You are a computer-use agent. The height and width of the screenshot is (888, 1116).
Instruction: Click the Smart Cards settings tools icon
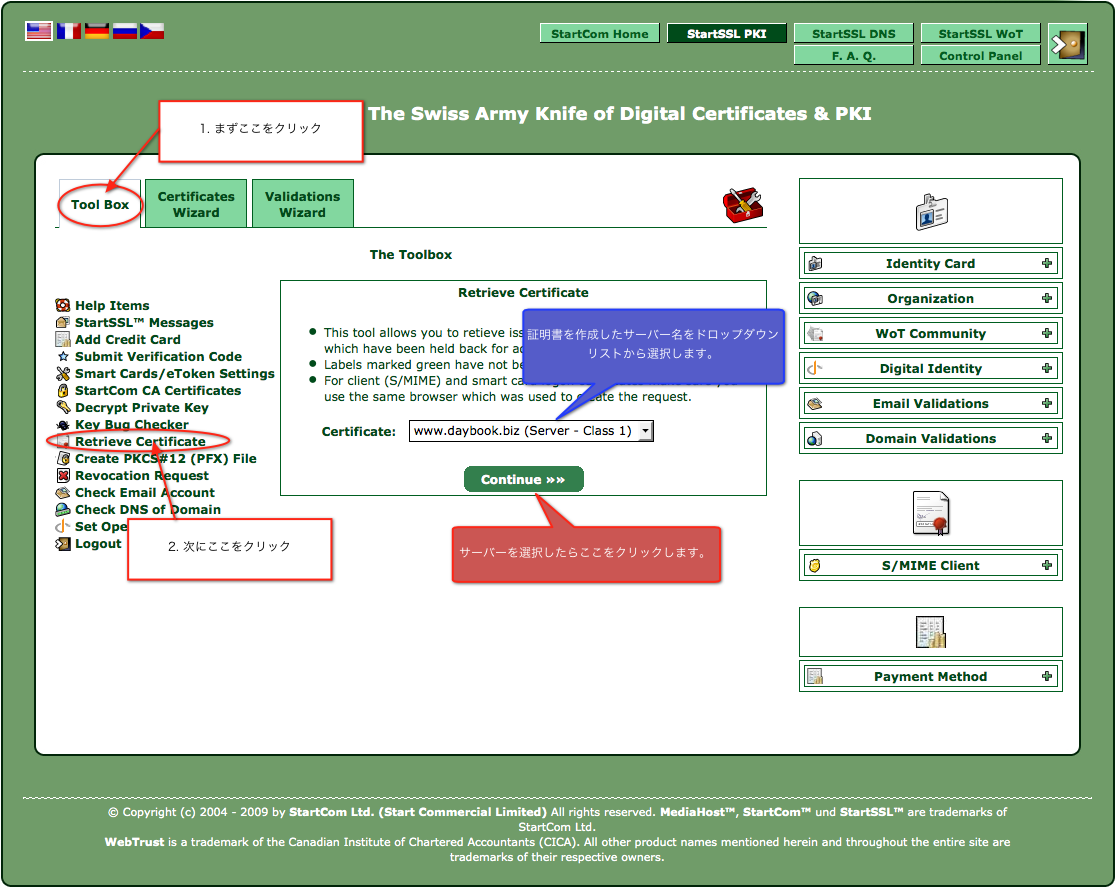coord(63,374)
